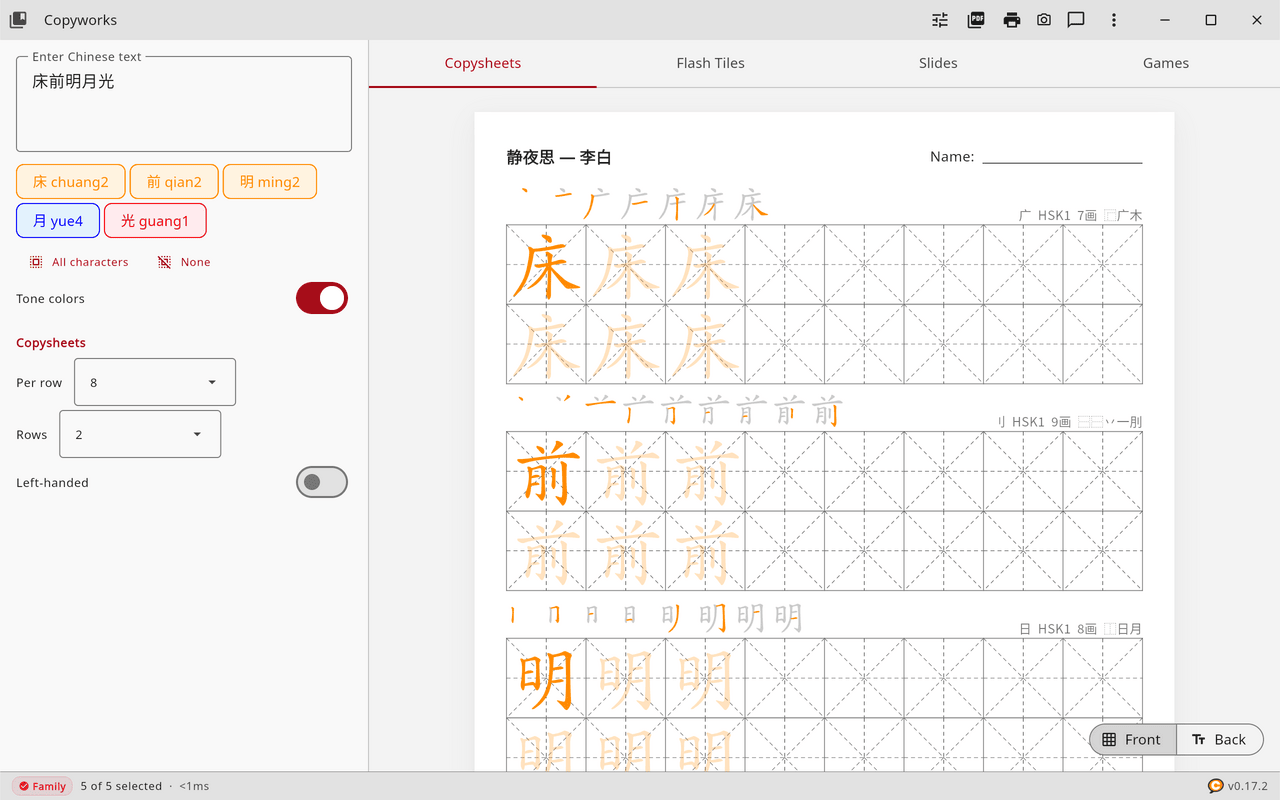This screenshot has height=800, width=1280.
Task: Toggle the 明 ming2 character chip
Action: [270, 182]
